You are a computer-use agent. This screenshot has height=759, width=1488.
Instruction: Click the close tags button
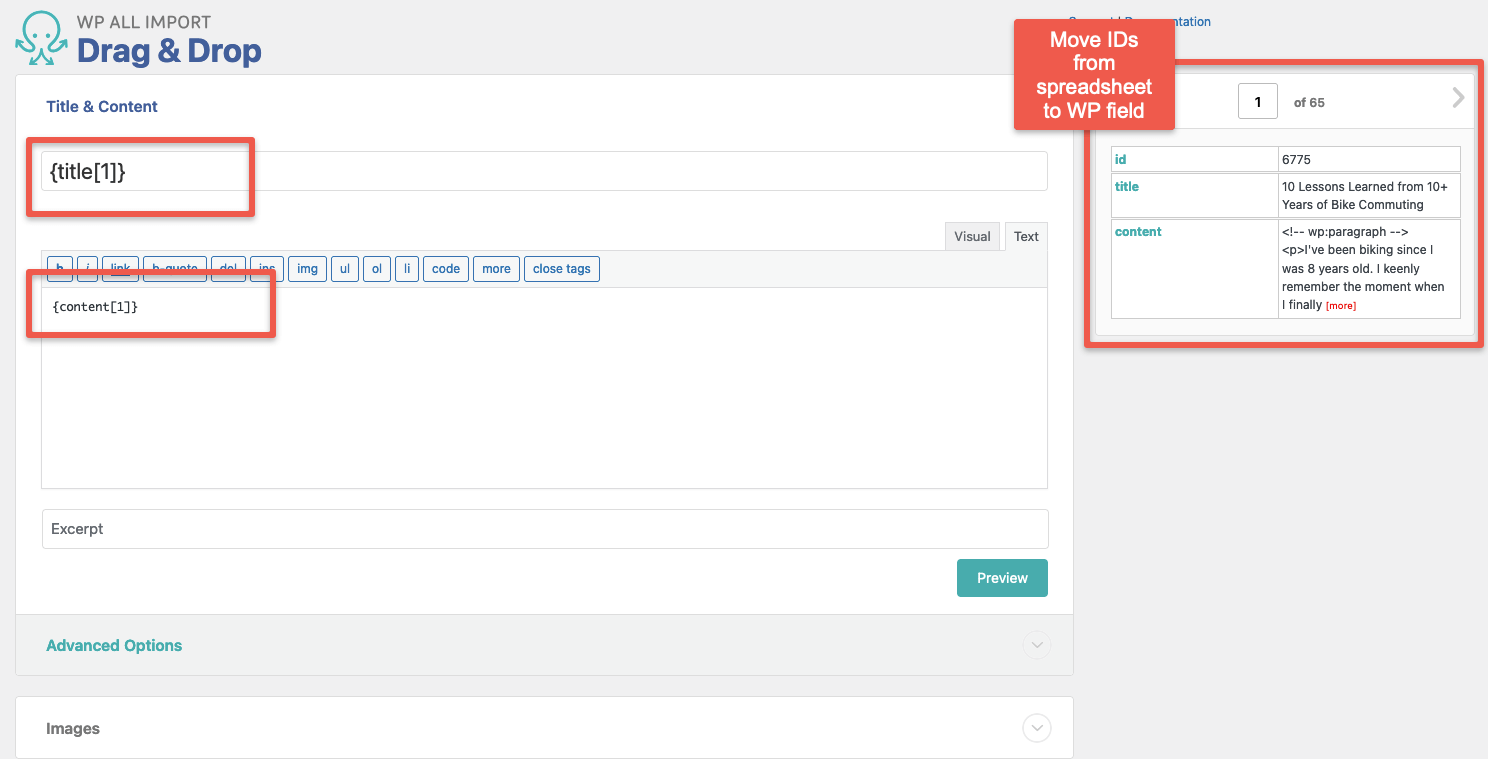tap(562, 269)
